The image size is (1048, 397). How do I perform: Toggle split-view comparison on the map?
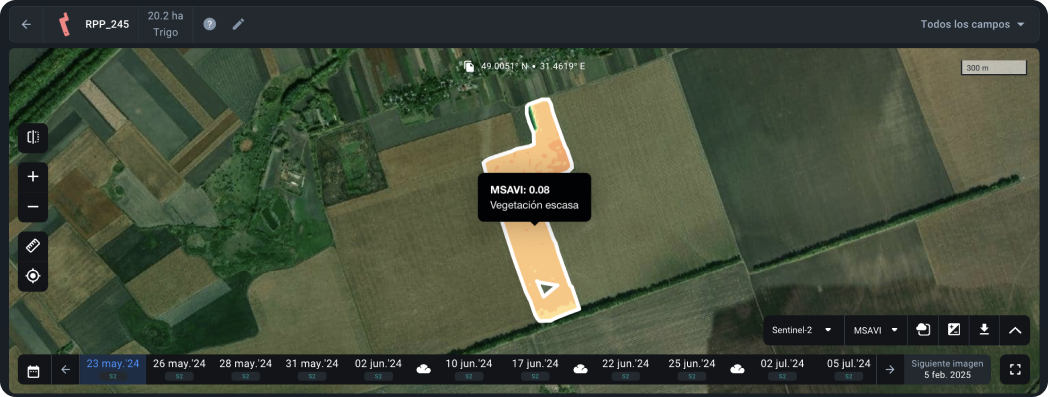[33, 138]
